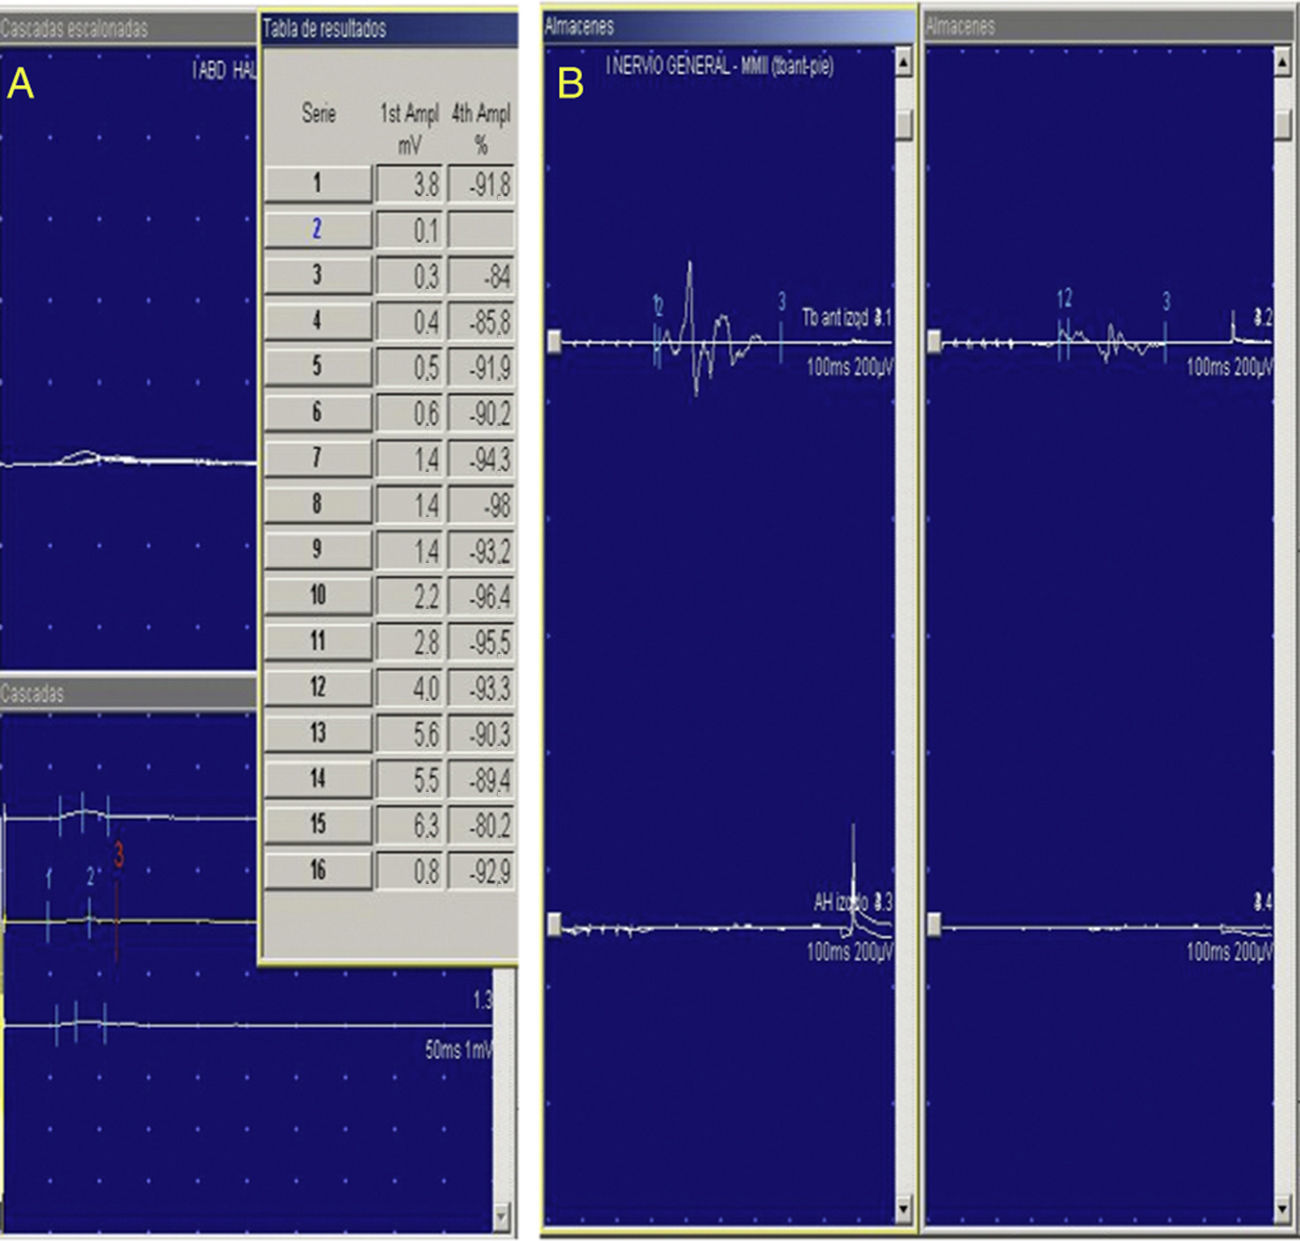Click scroll down arrow of Cascadas panel

pyautogui.click(x=502, y=1216)
